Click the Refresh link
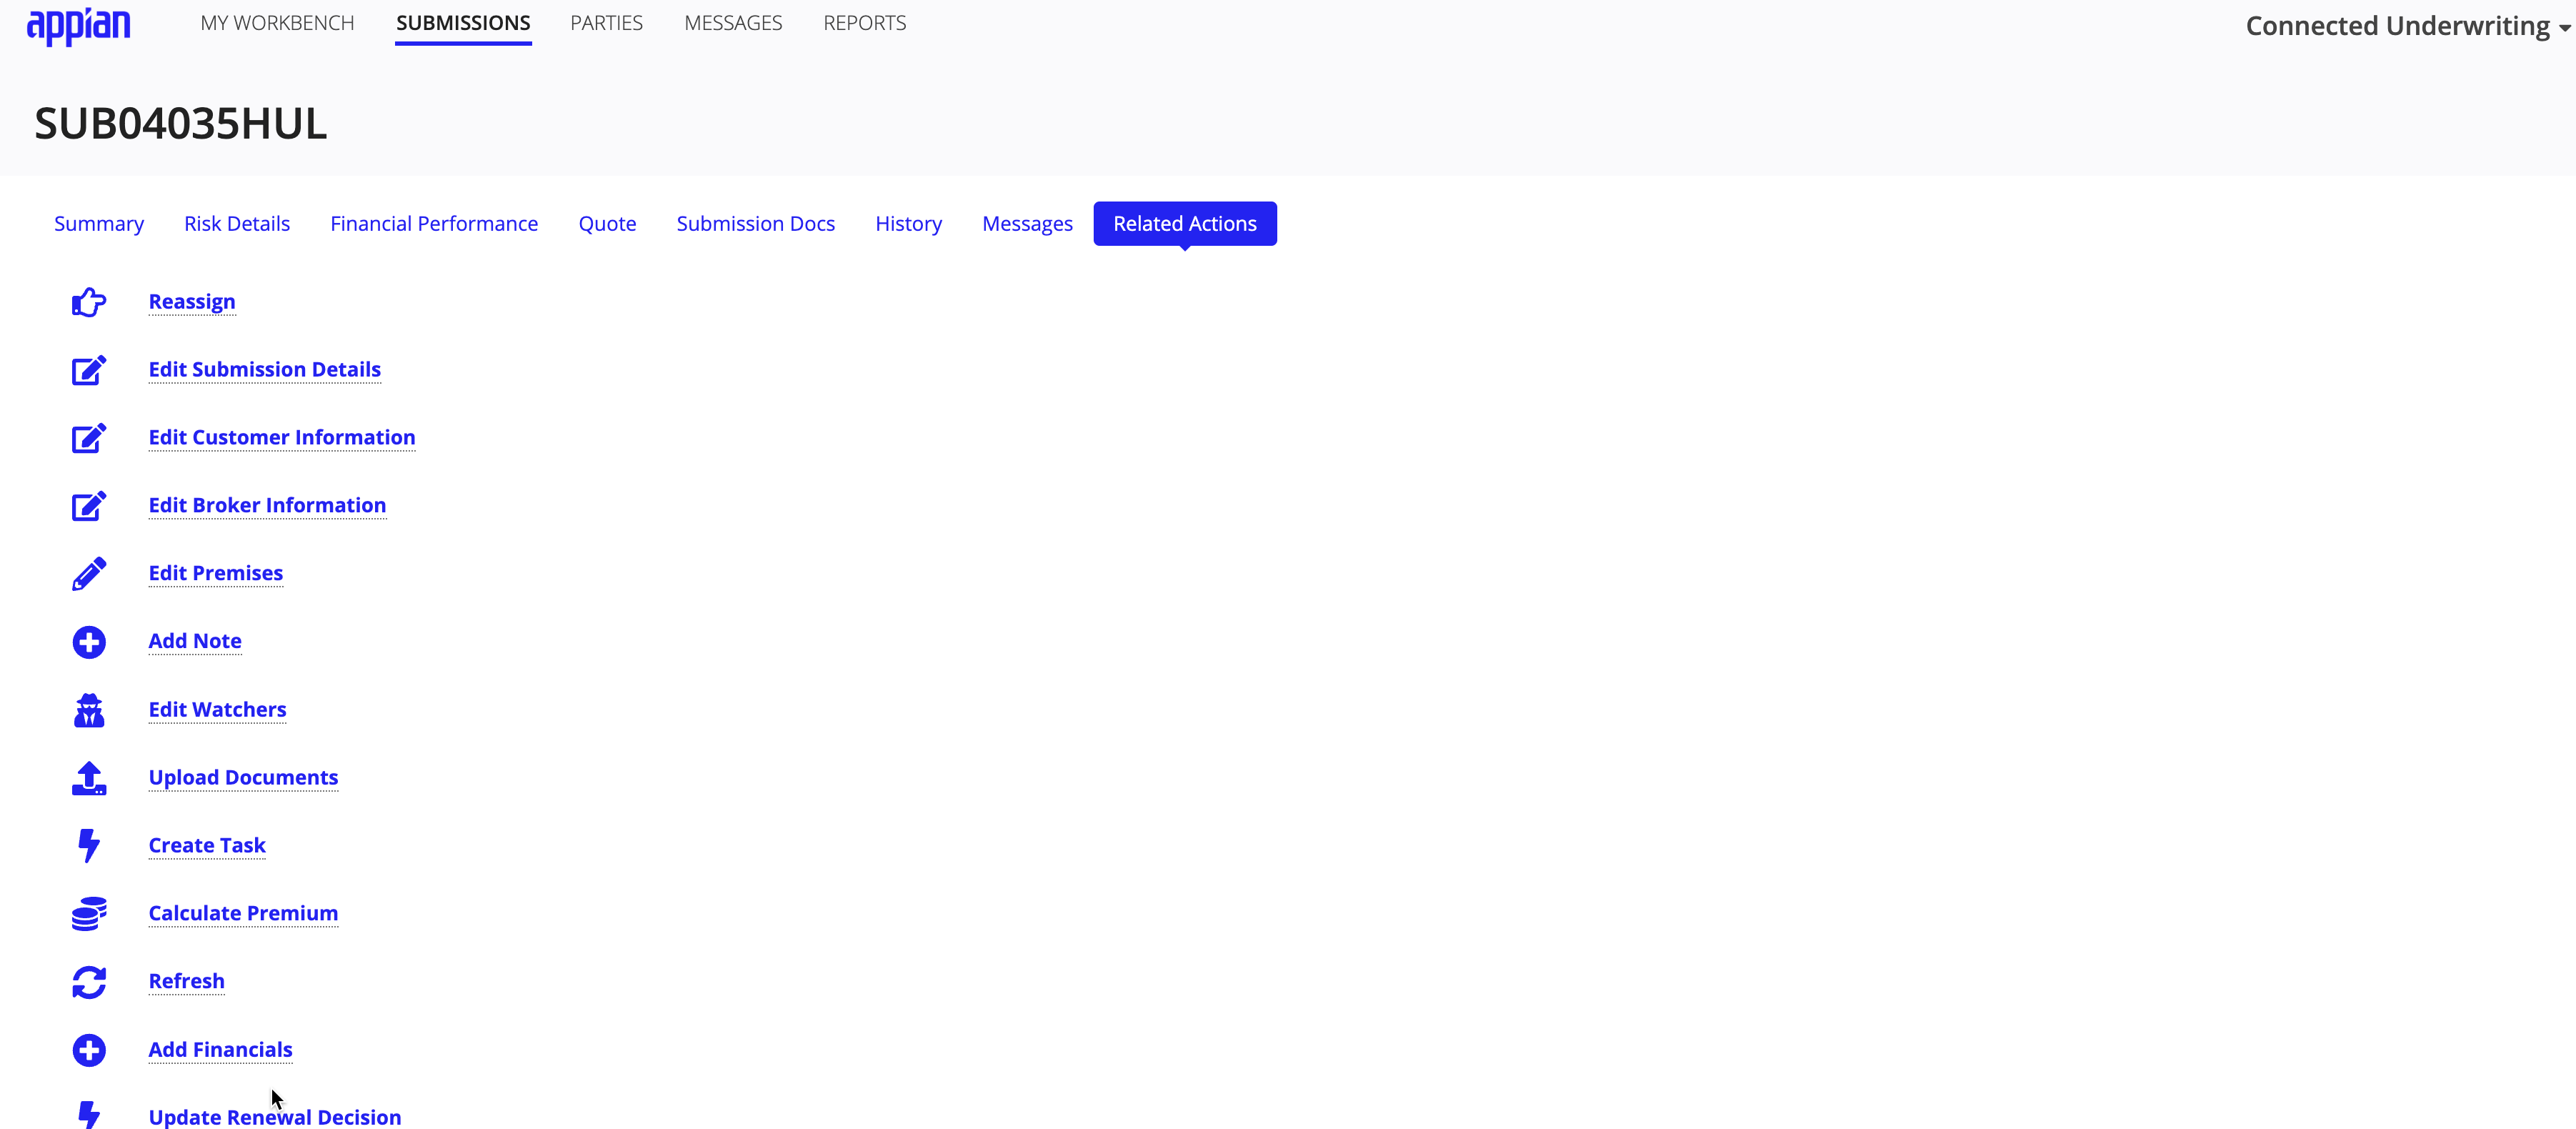This screenshot has width=2576, height=1129. [187, 982]
